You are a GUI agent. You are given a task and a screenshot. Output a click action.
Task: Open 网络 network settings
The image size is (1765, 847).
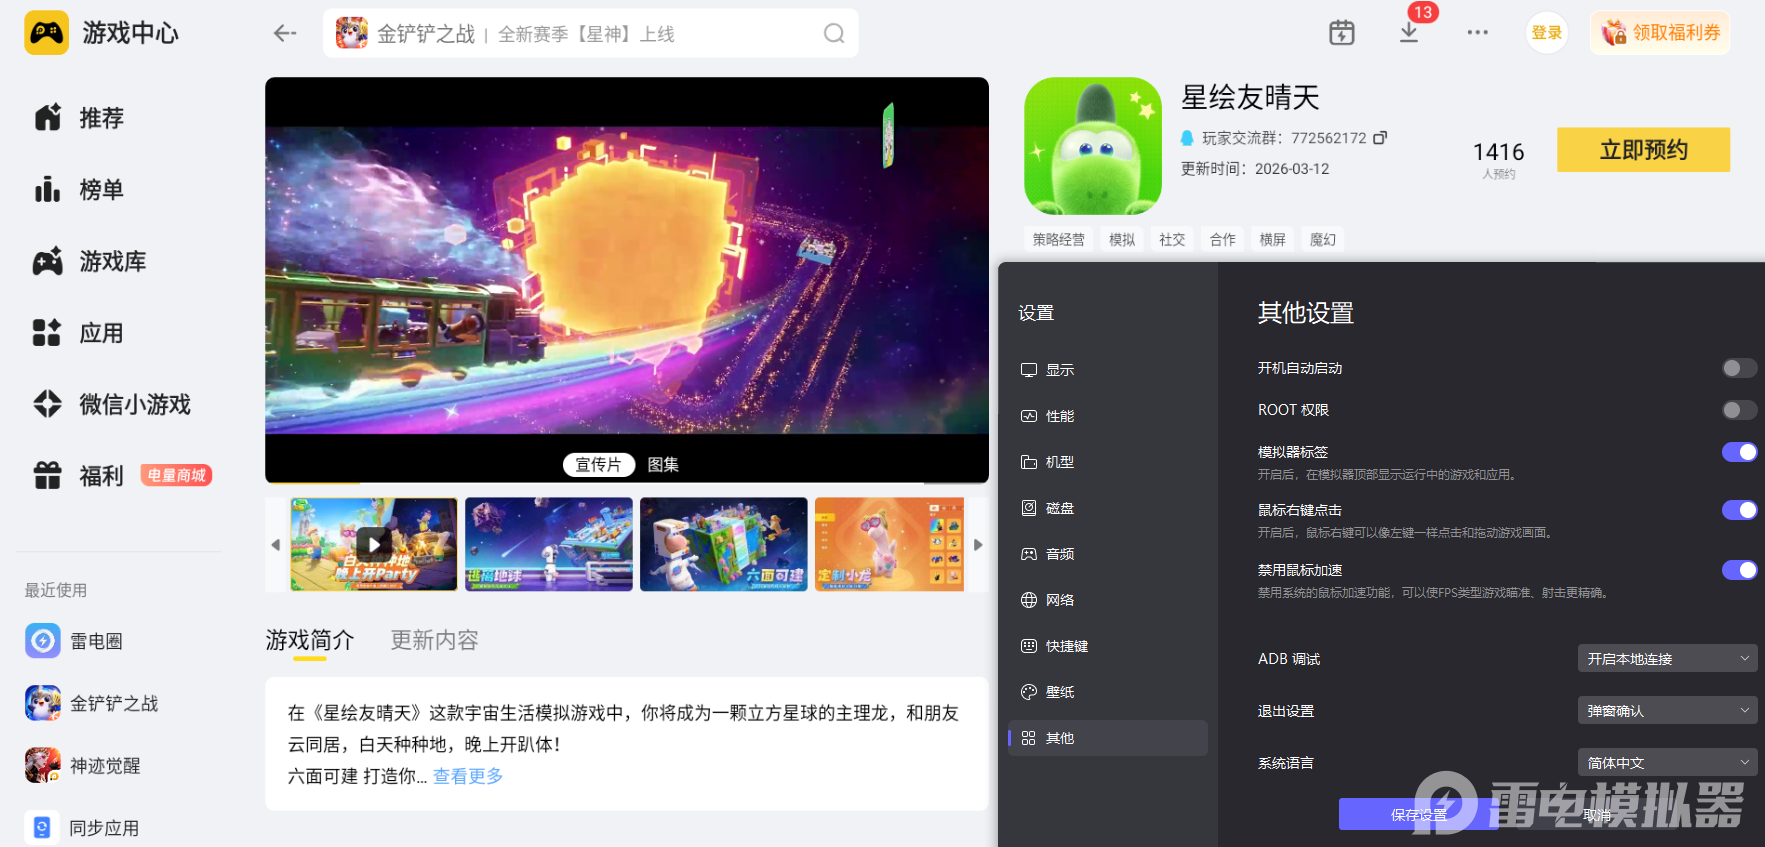tap(1108, 600)
